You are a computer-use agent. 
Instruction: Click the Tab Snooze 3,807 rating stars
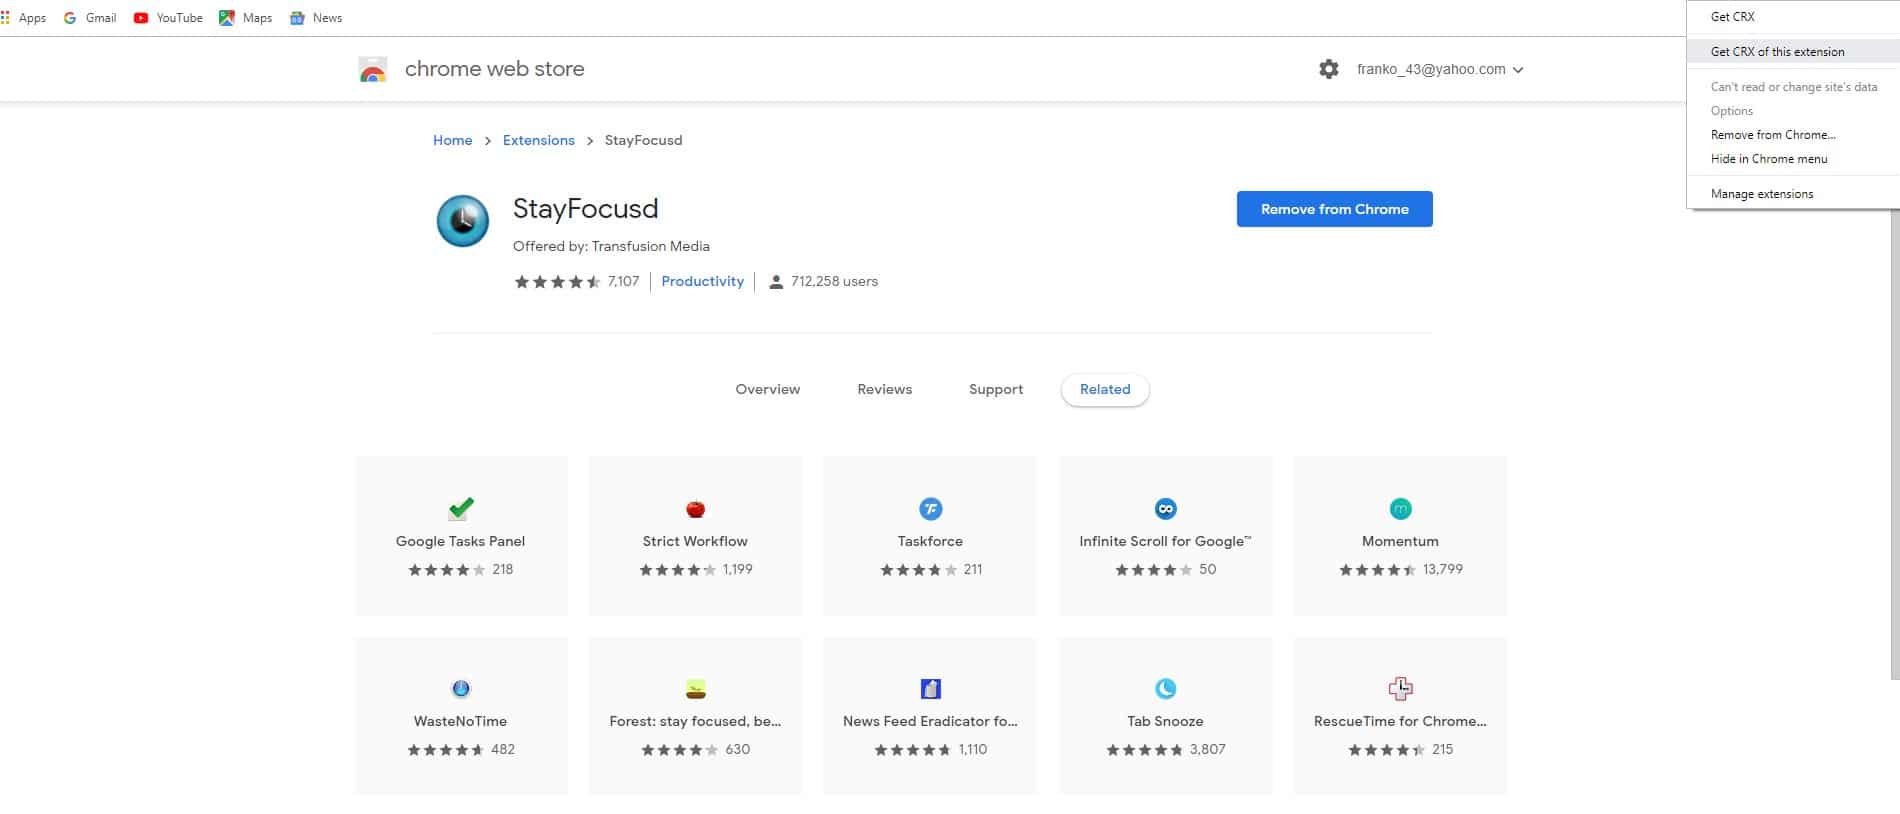[x=1145, y=750]
